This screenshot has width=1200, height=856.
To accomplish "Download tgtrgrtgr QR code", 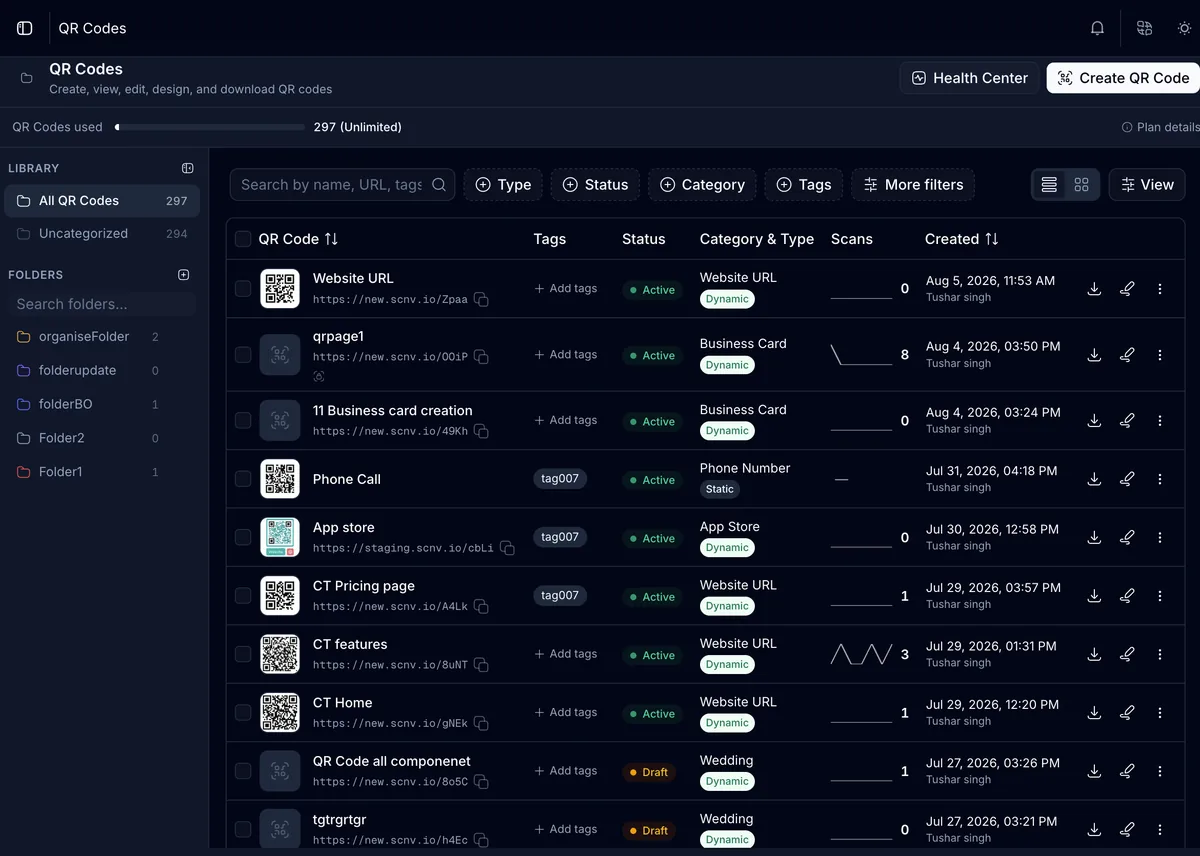I will pos(1094,829).
